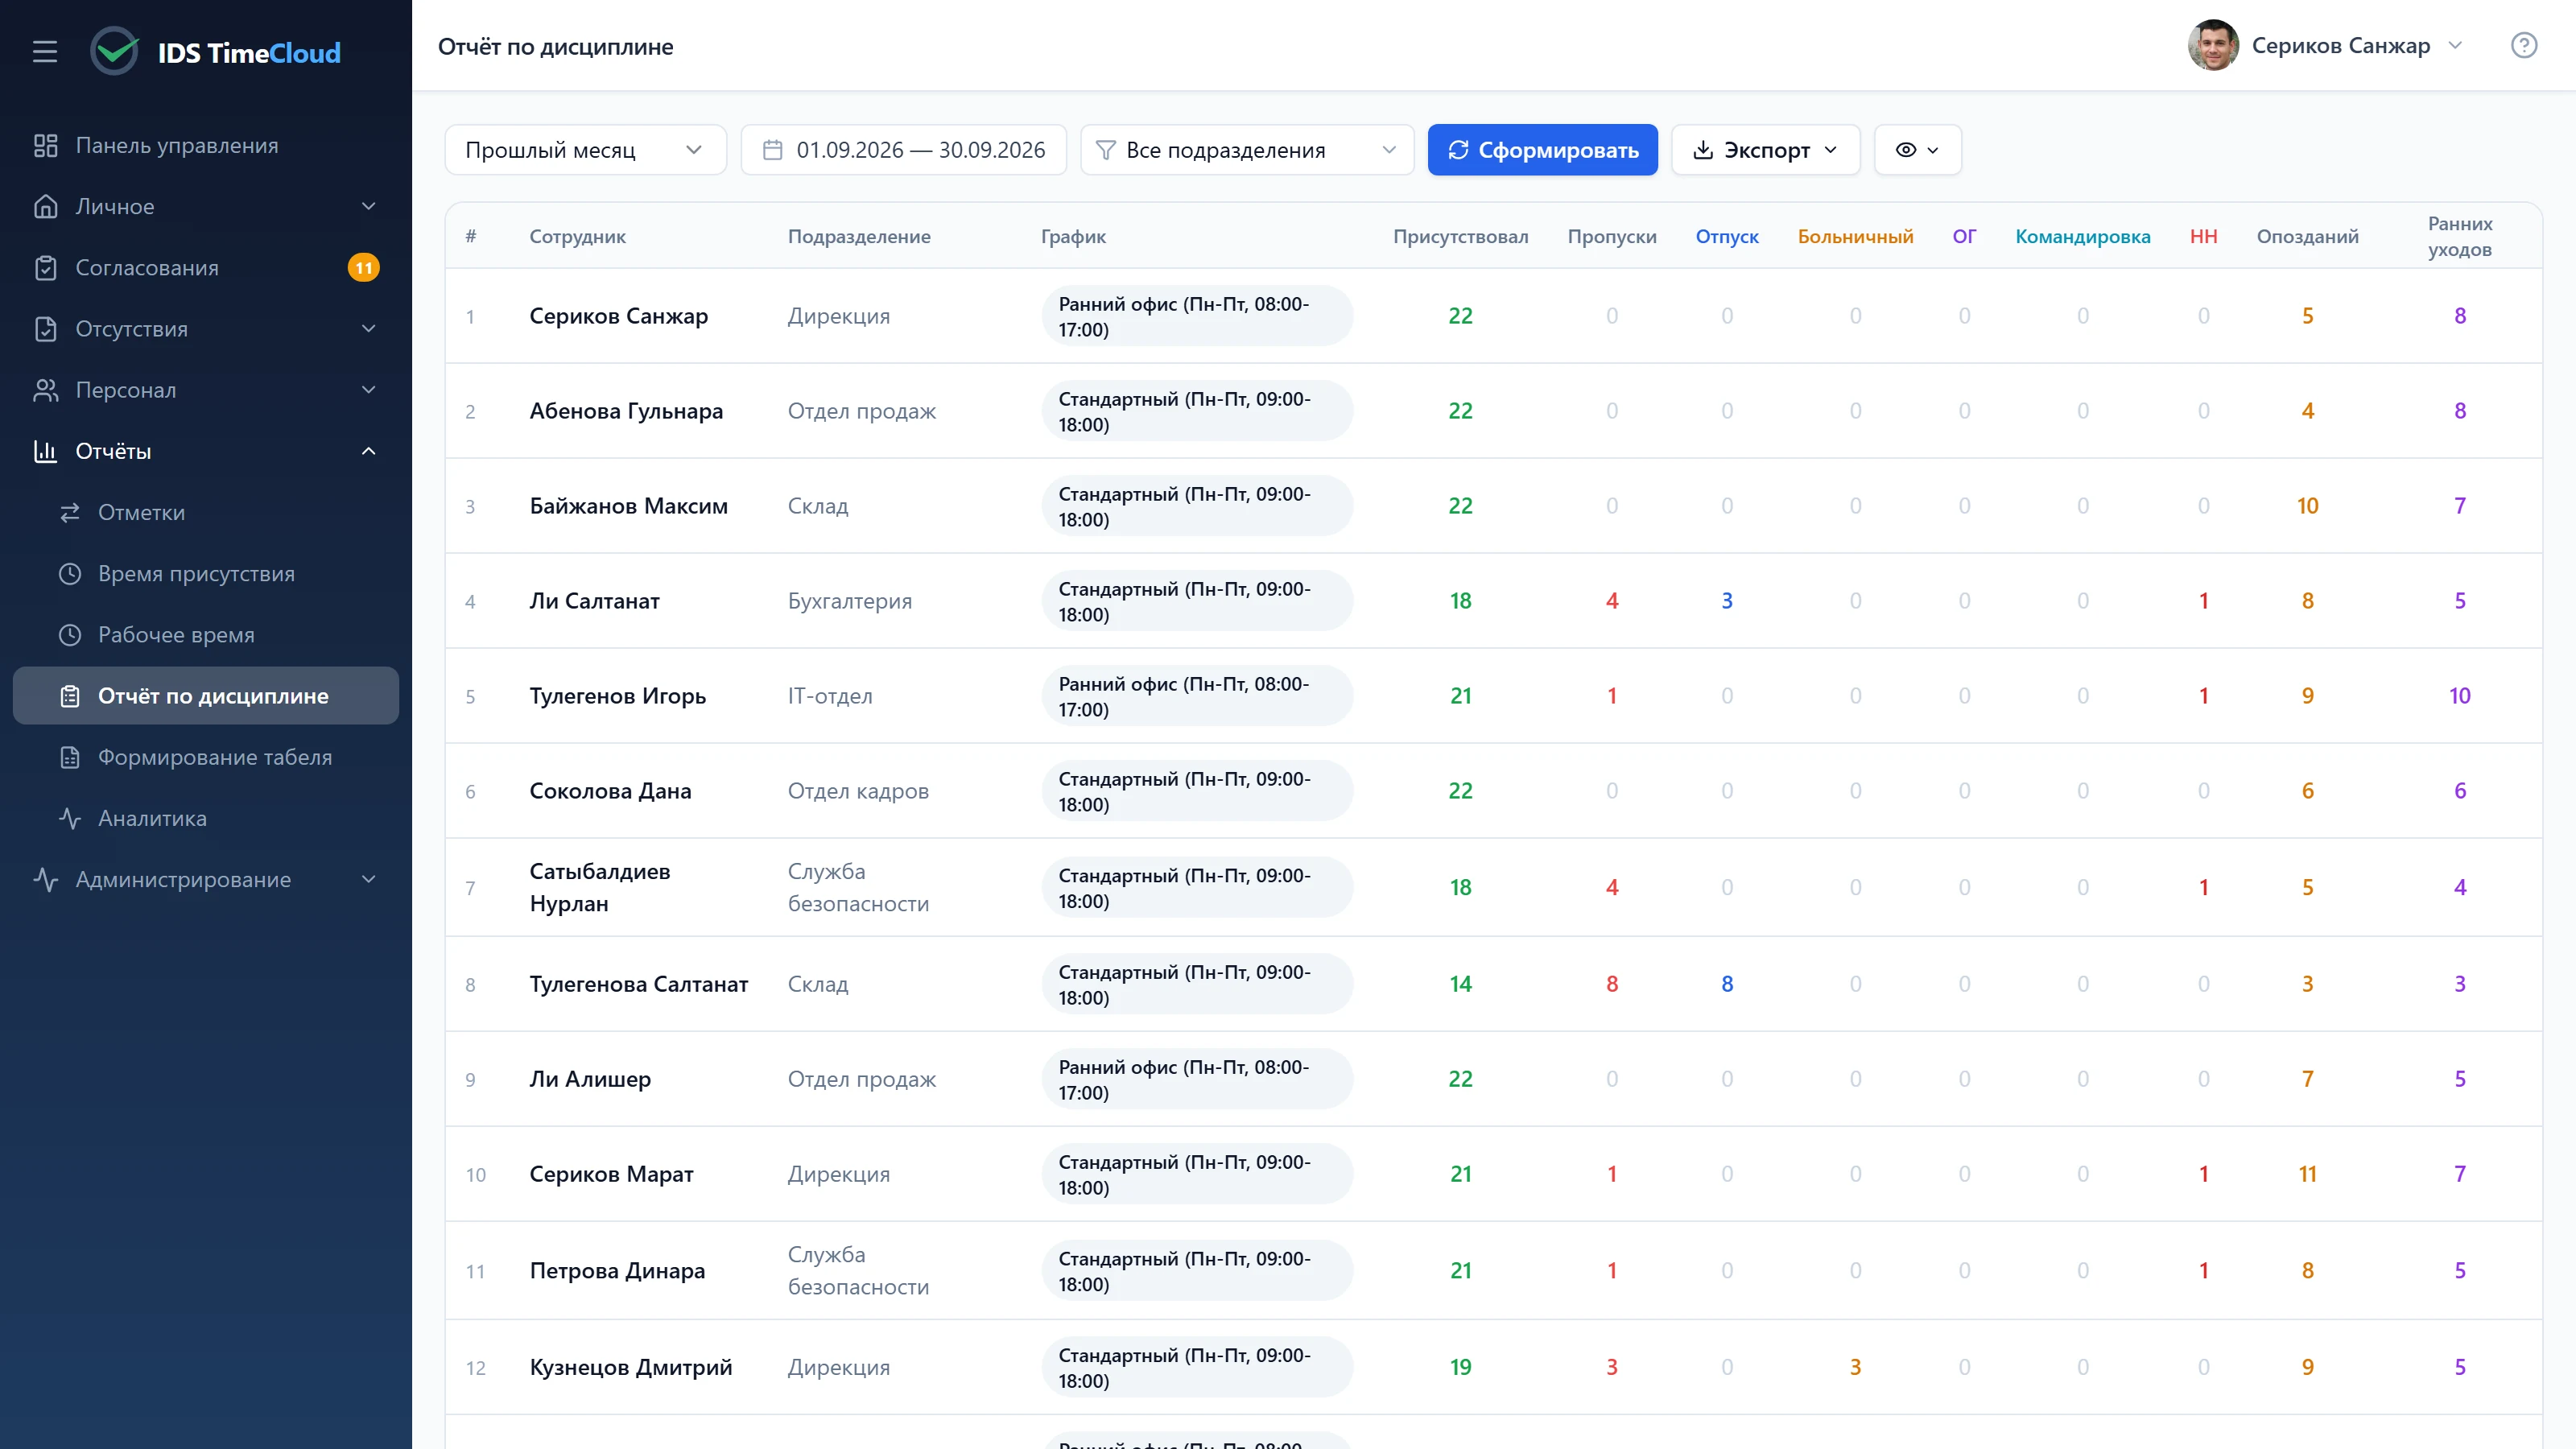The height and width of the screenshot is (1449, 2576).
Task: Click employee name Абенова Гульнара
Action: (626, 411)
